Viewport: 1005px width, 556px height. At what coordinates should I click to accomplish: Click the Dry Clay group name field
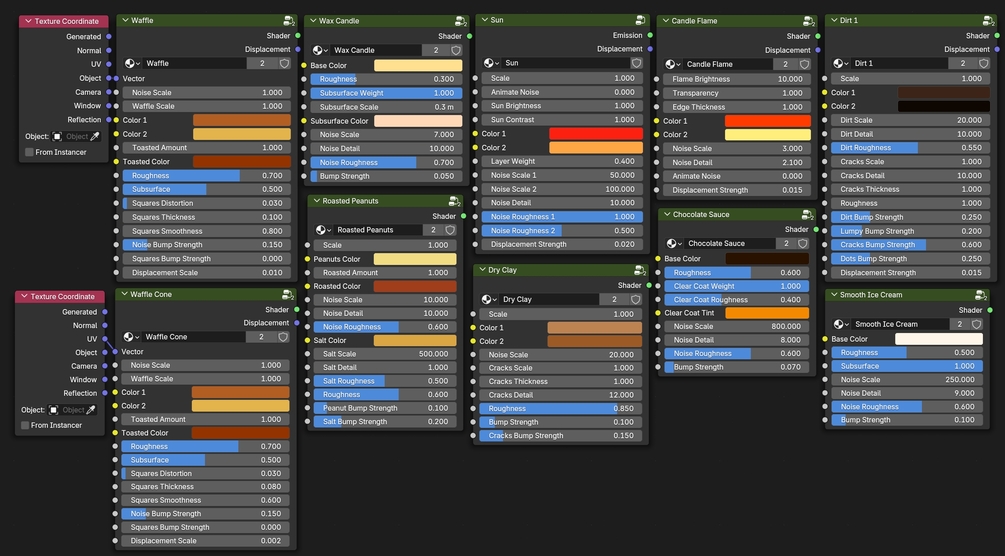point(549,299)
